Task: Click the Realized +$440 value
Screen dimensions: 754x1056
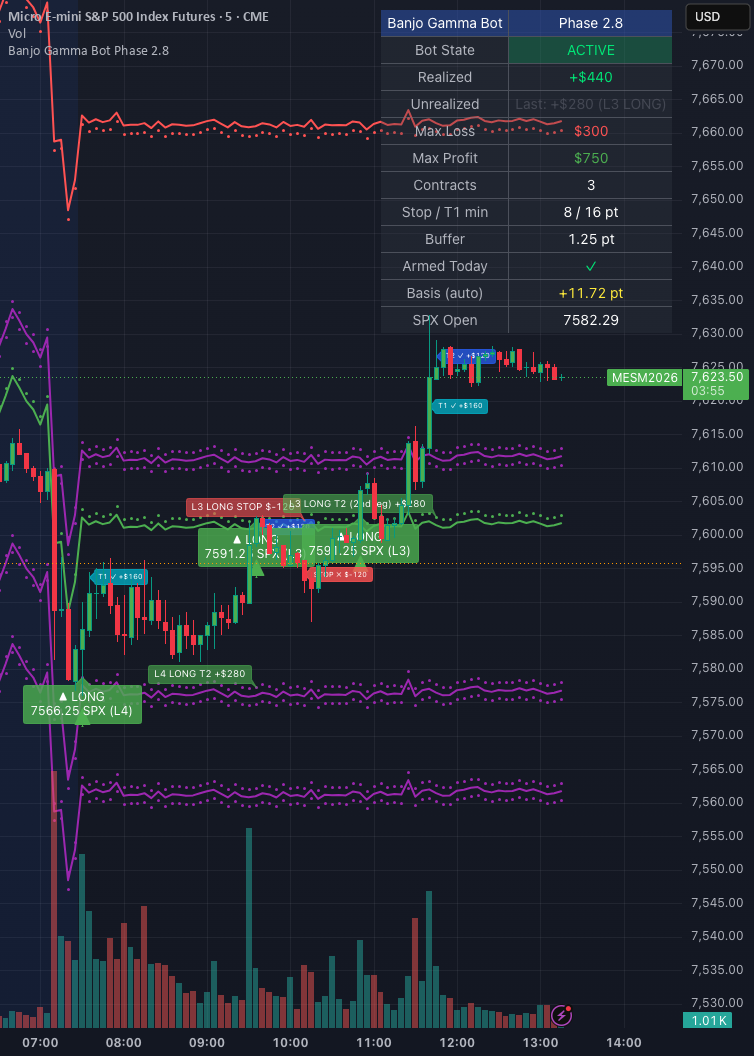Action: click(590, 77)
